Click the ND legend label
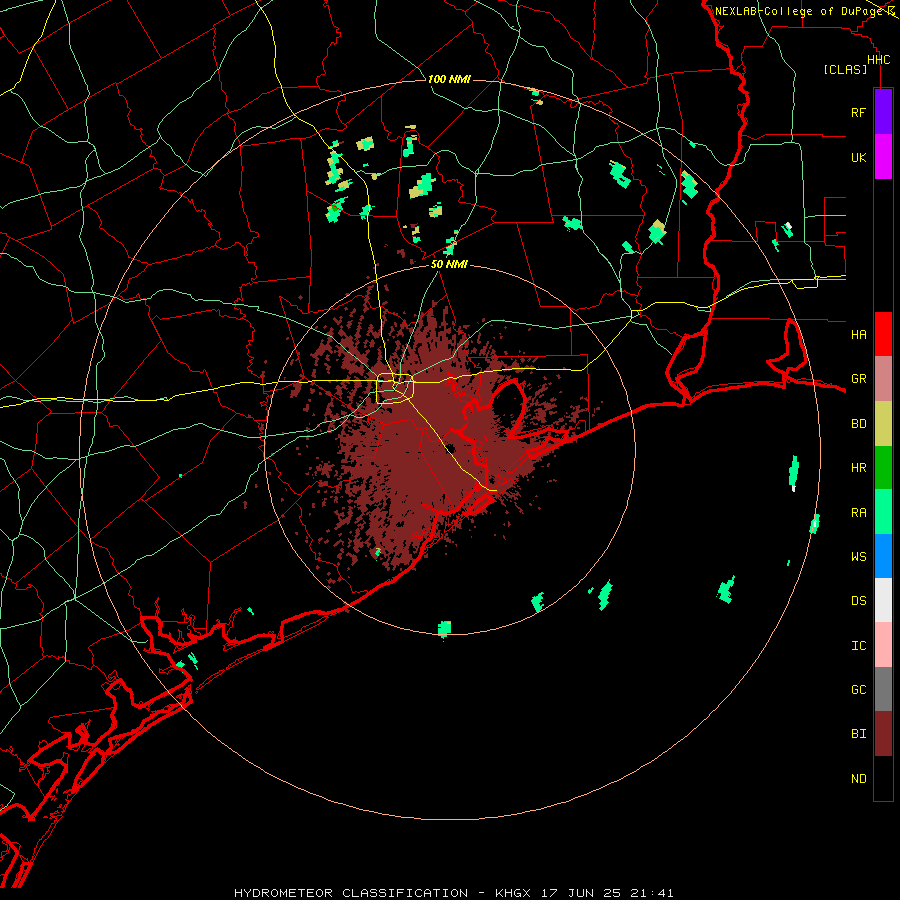This screenshot has width=900, height=900. click(x=858, y=779)
